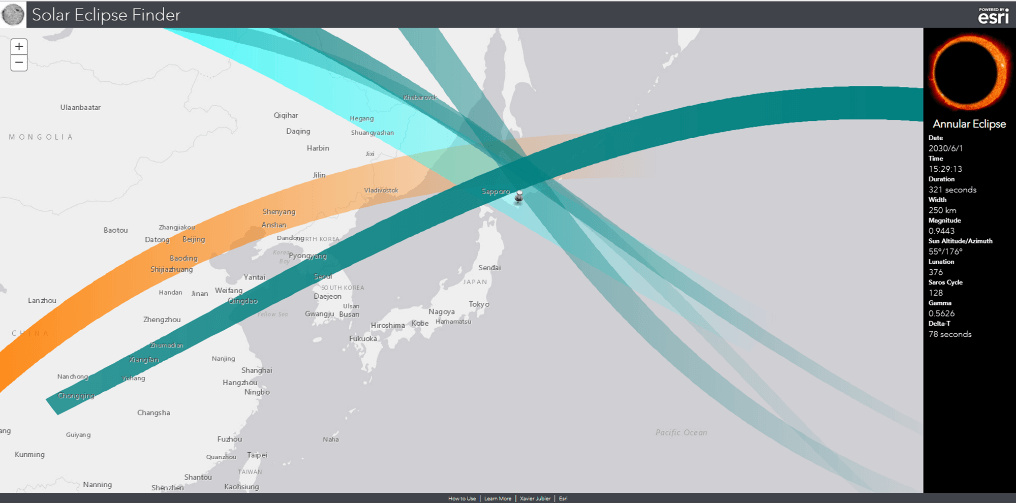Screen dimensions: 1016x503
Task: Click the moon logo in header
Action: pos(14,14)
